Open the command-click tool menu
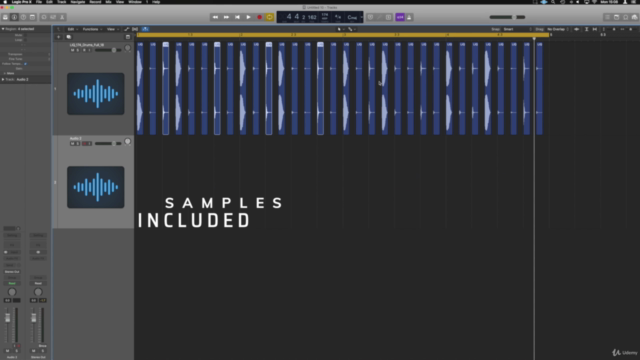 (x=352, y=29)
